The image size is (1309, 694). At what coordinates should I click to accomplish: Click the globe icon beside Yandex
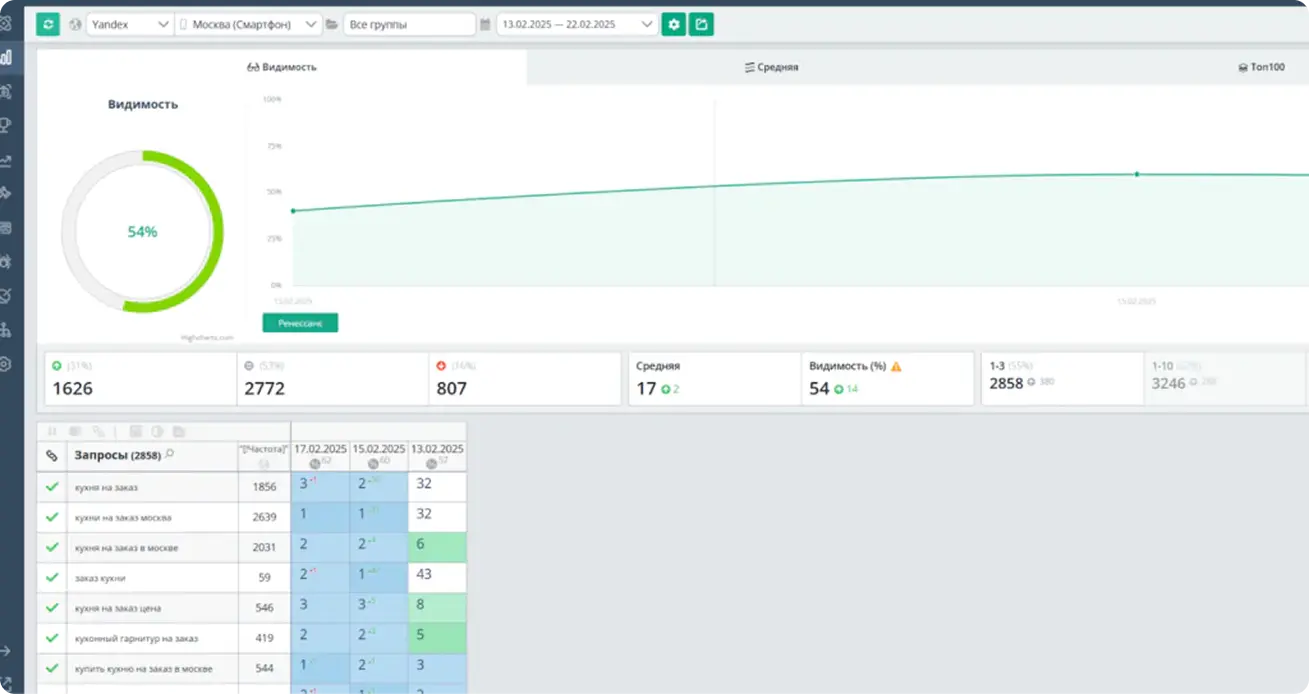point(75,24)
